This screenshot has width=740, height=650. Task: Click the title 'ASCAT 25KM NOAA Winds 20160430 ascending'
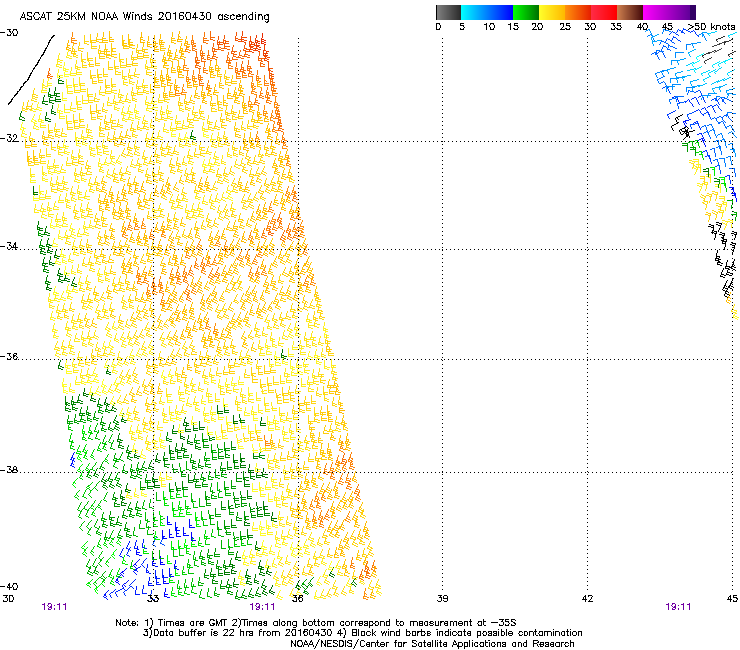(144, 17)
